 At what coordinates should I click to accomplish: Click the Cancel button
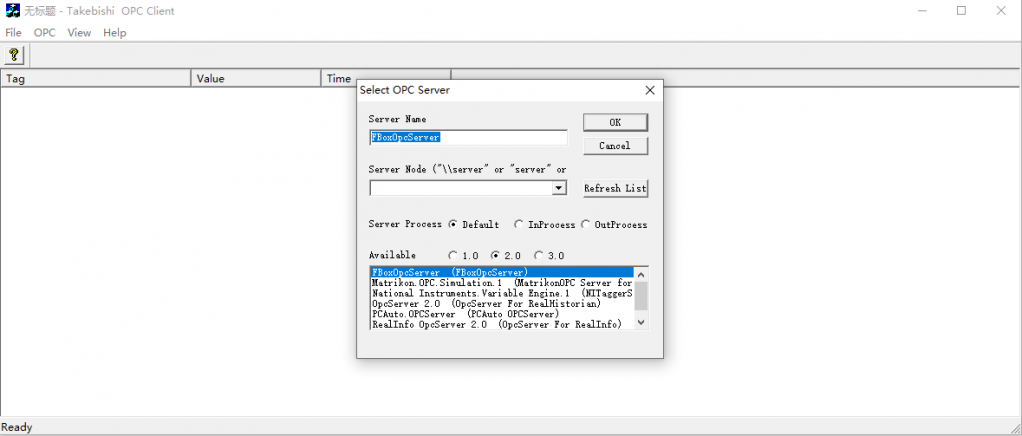(x=614, y=146)
